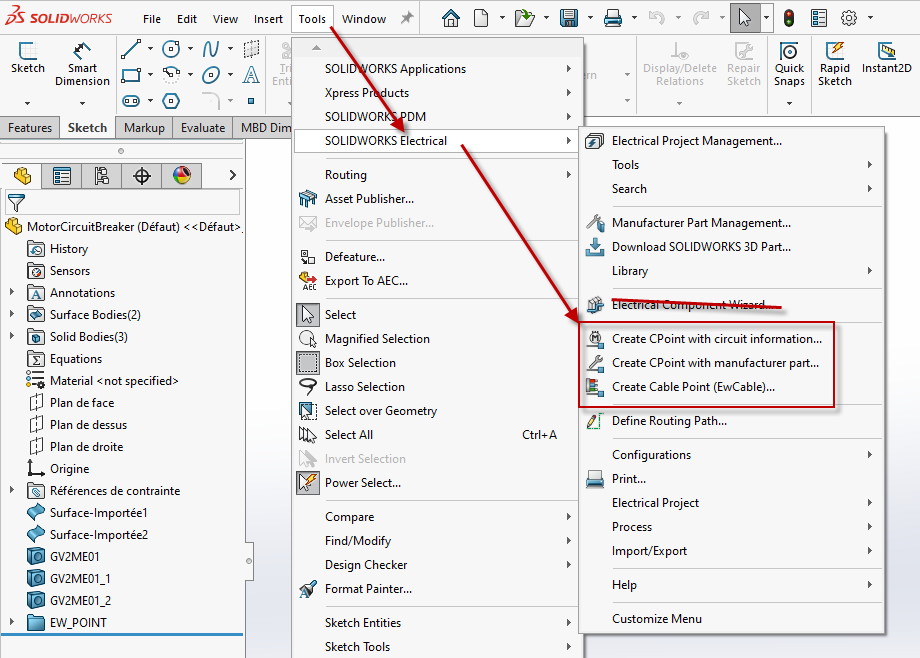Create a New document icon

pos(481,18)
